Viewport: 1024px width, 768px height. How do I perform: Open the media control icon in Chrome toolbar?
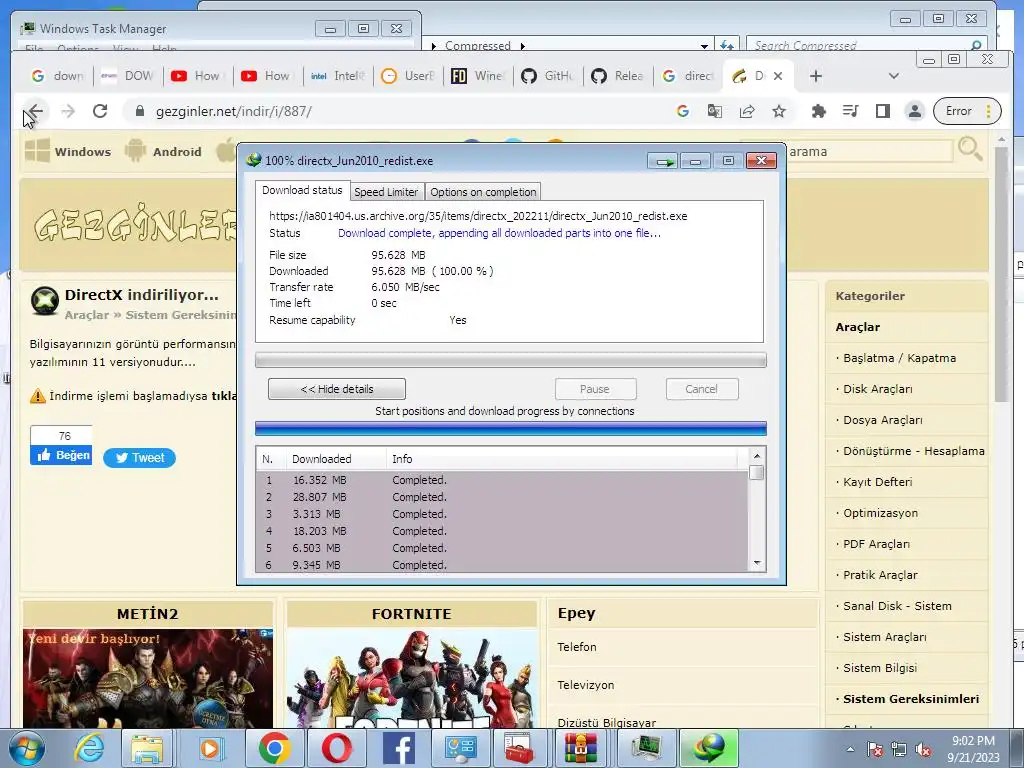850,111
